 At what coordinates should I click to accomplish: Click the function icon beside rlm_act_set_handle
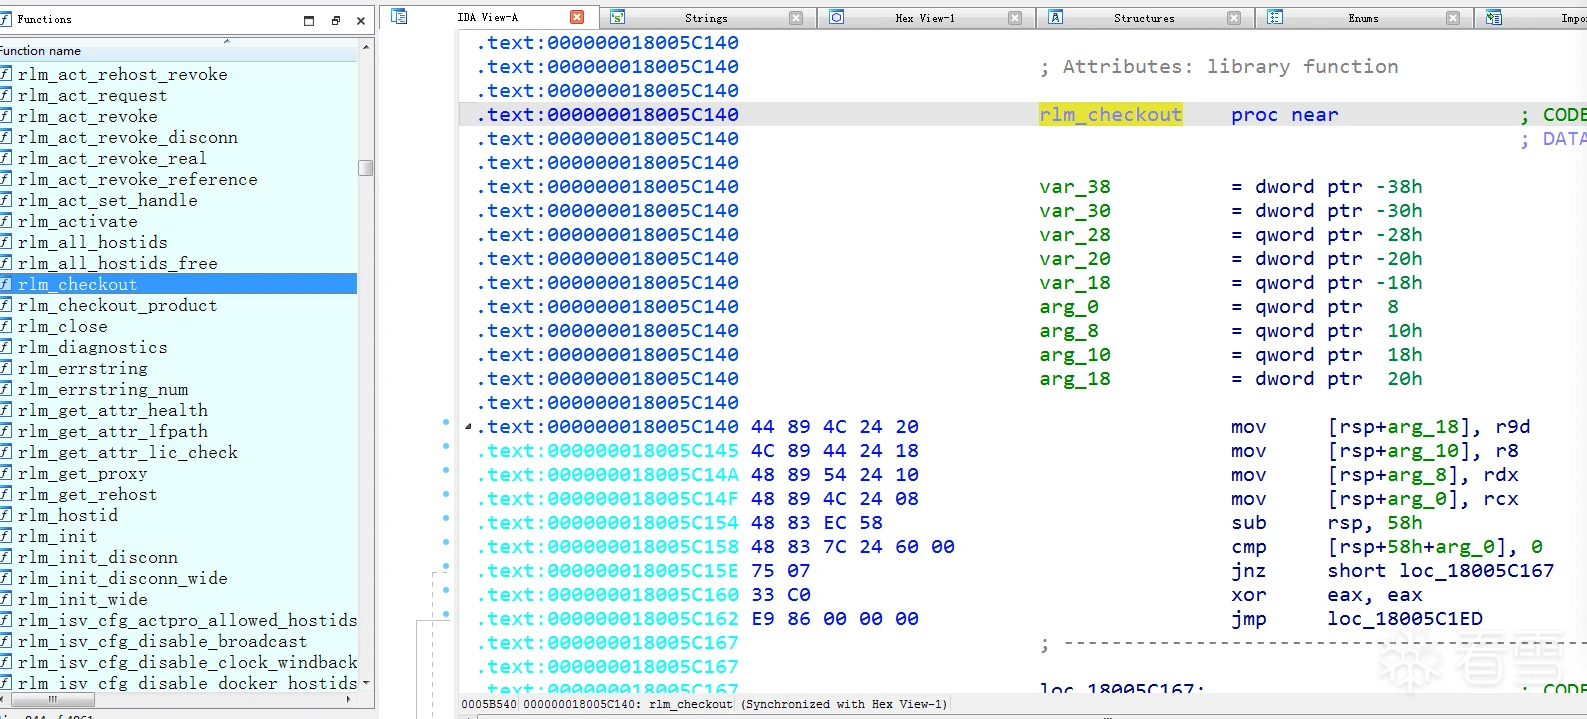(6, 200)
